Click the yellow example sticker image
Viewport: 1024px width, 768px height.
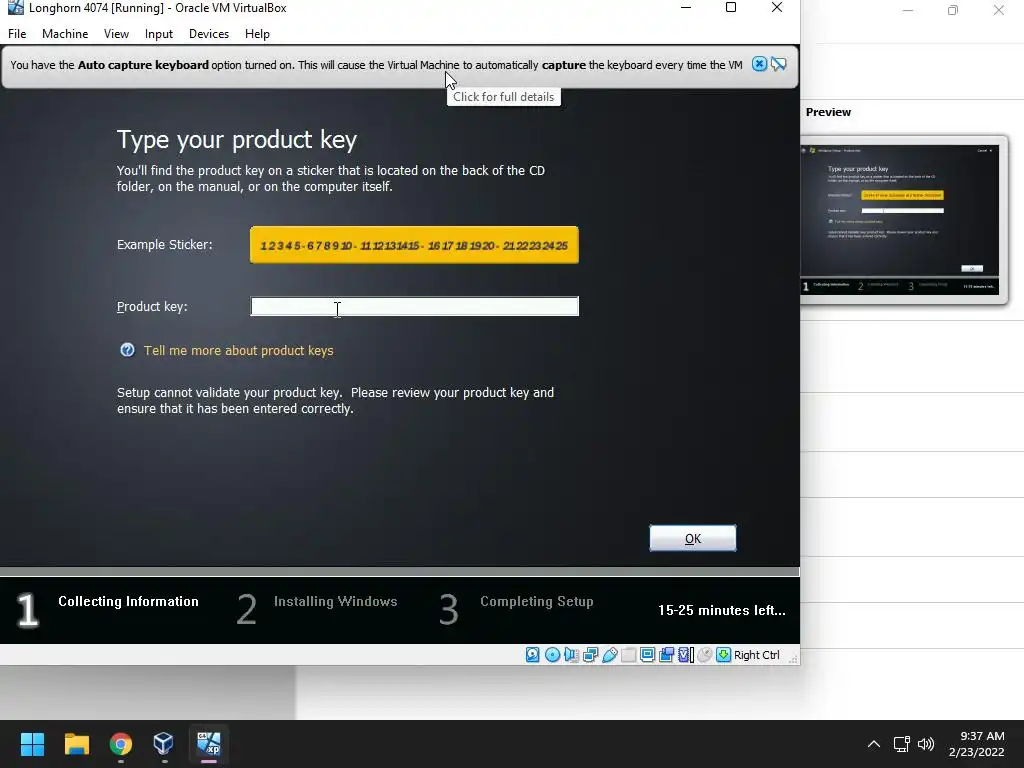click(414, 245)
